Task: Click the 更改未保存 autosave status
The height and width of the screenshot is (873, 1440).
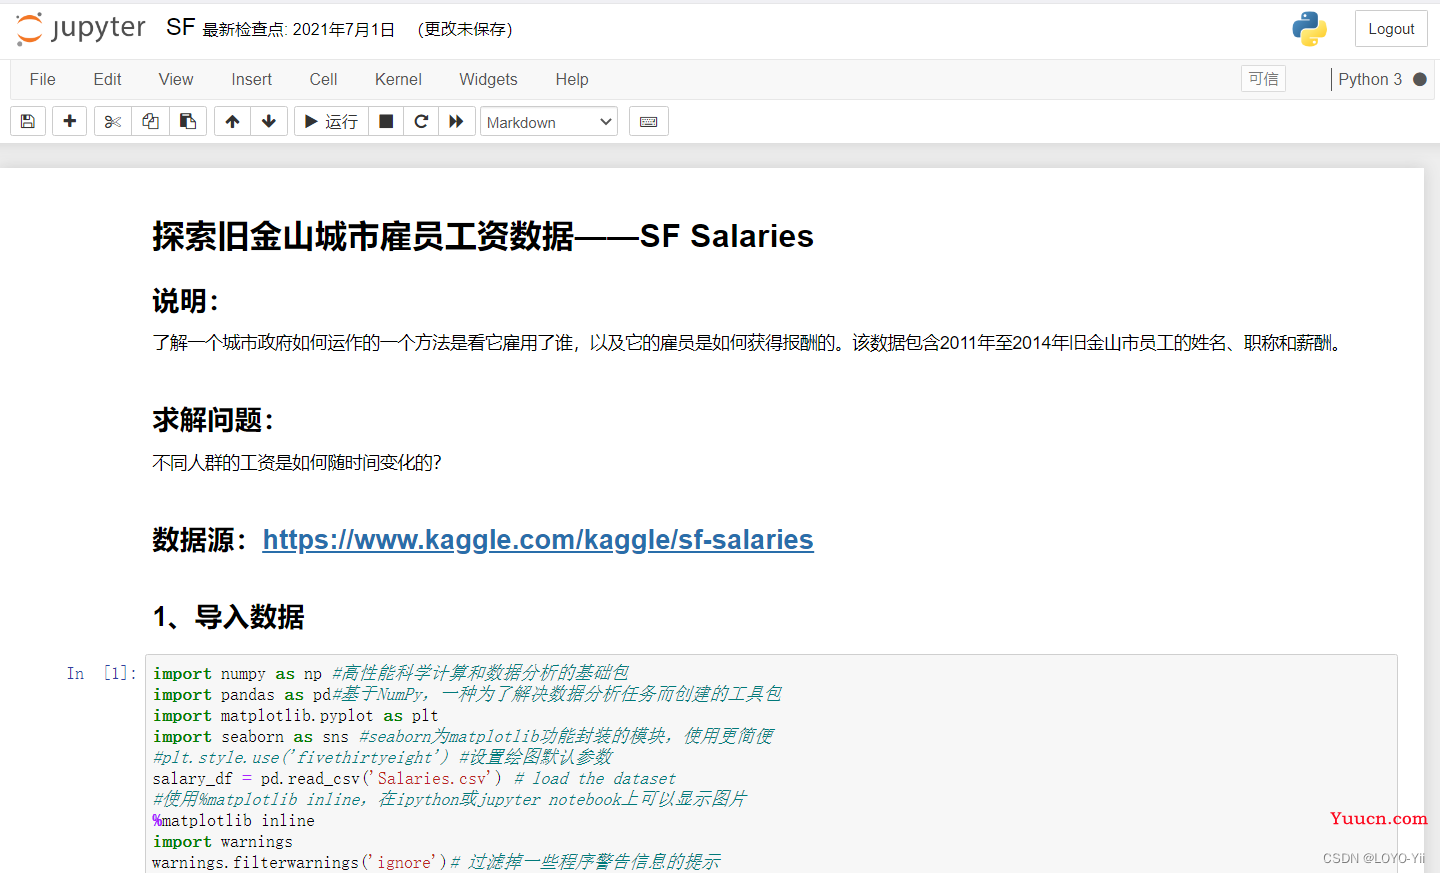Action: [465, 30]
